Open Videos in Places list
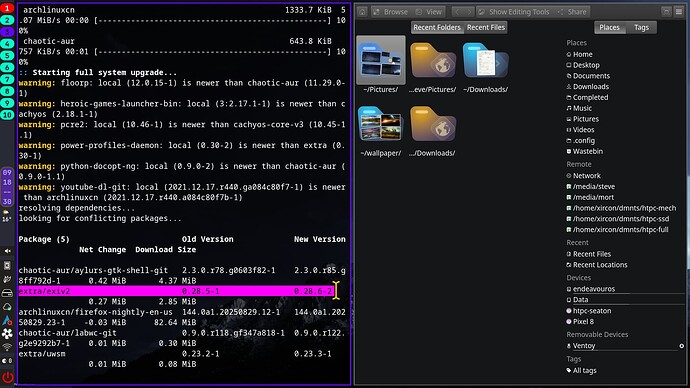The width and height of the screenshot is (690, 388). pyautogui.click(x=580, y=130)
